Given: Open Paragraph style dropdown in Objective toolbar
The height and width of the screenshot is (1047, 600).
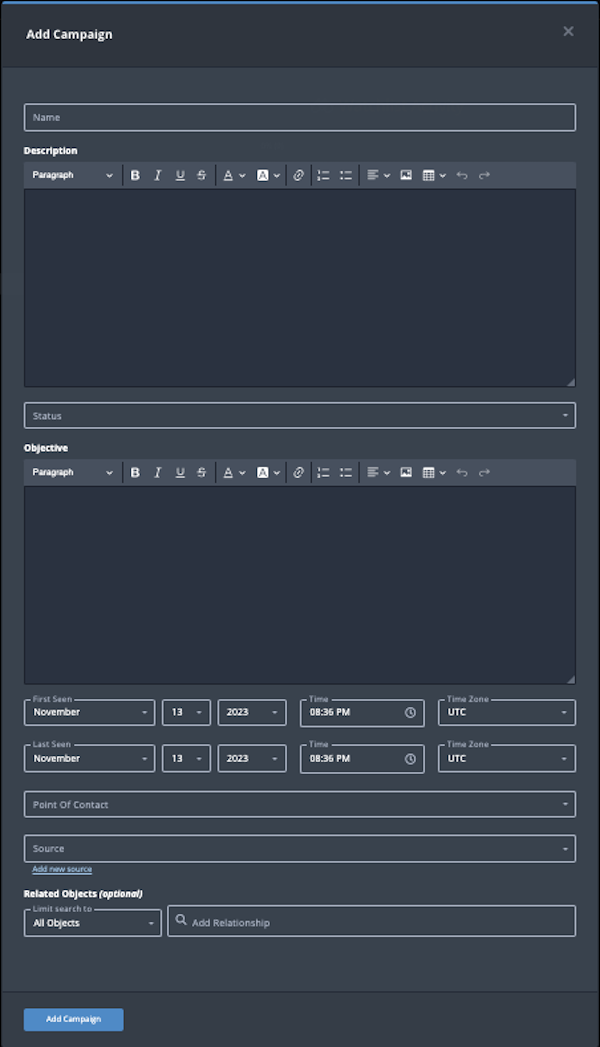Looking at the screenshot, I should pyautogui.click(x=72, y=472).
